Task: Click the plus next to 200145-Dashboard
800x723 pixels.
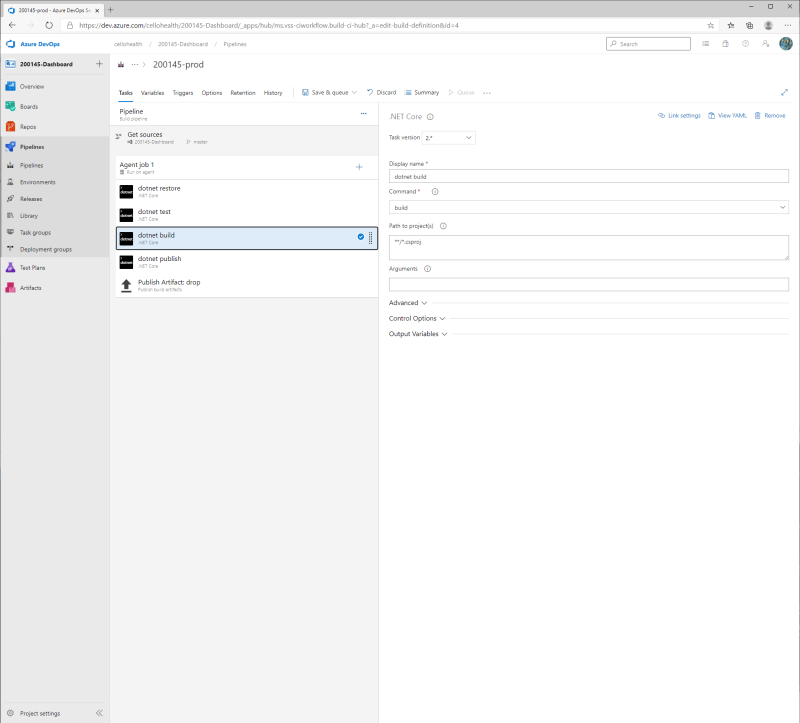Action: point(99,64)
